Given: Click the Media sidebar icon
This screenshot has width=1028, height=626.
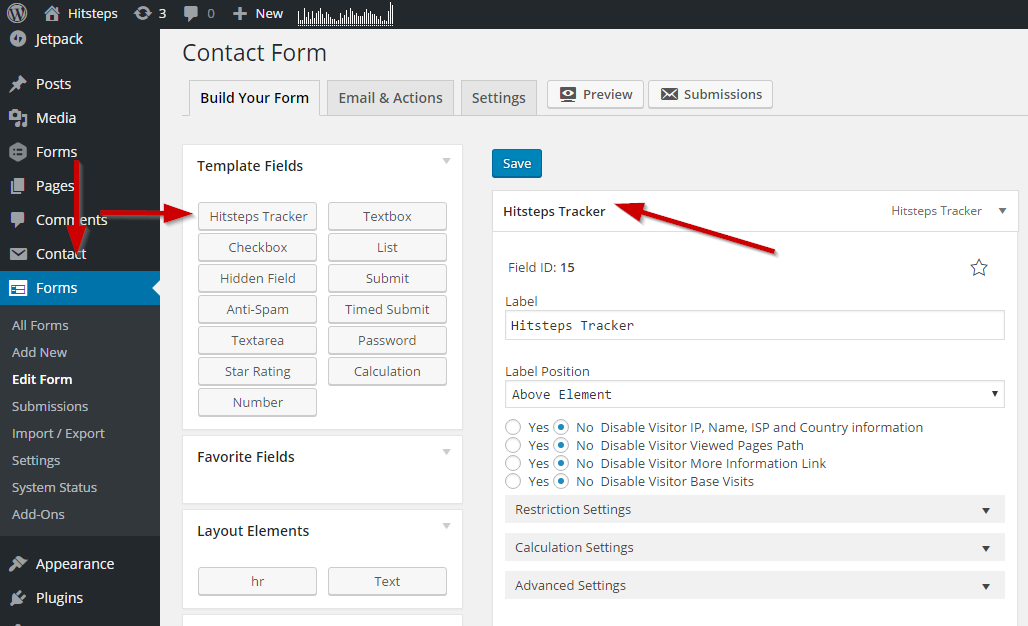Looking at the screenshot, I should pos(18,118).
